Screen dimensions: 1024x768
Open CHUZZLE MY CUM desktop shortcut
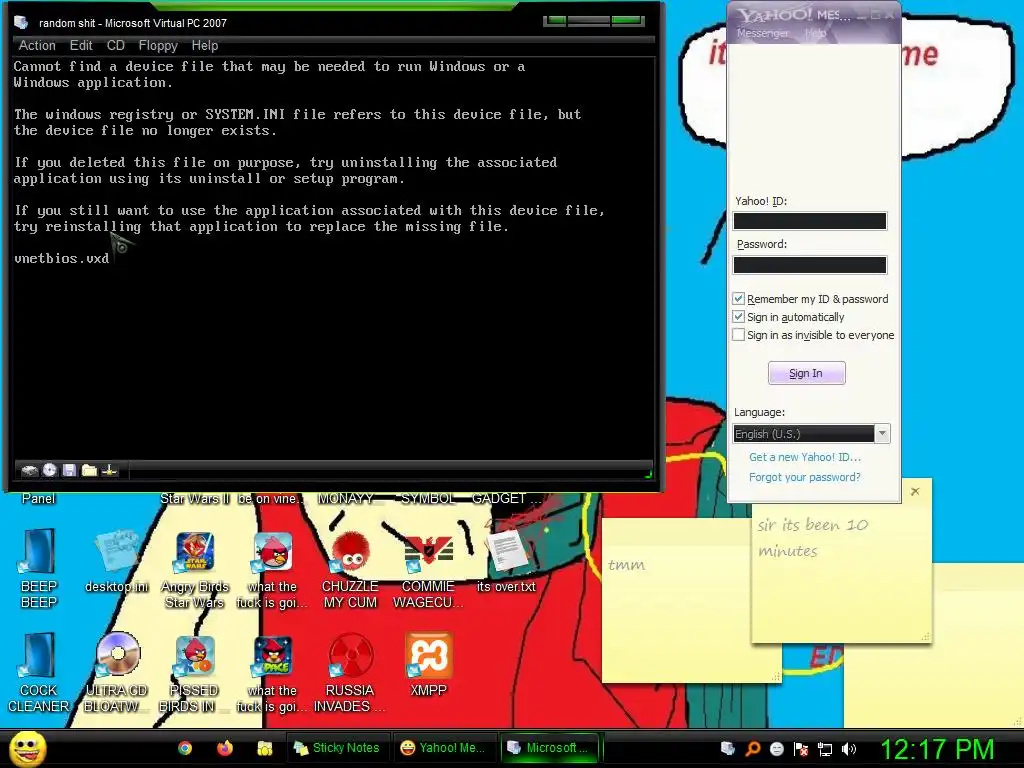tap(351, 569)
